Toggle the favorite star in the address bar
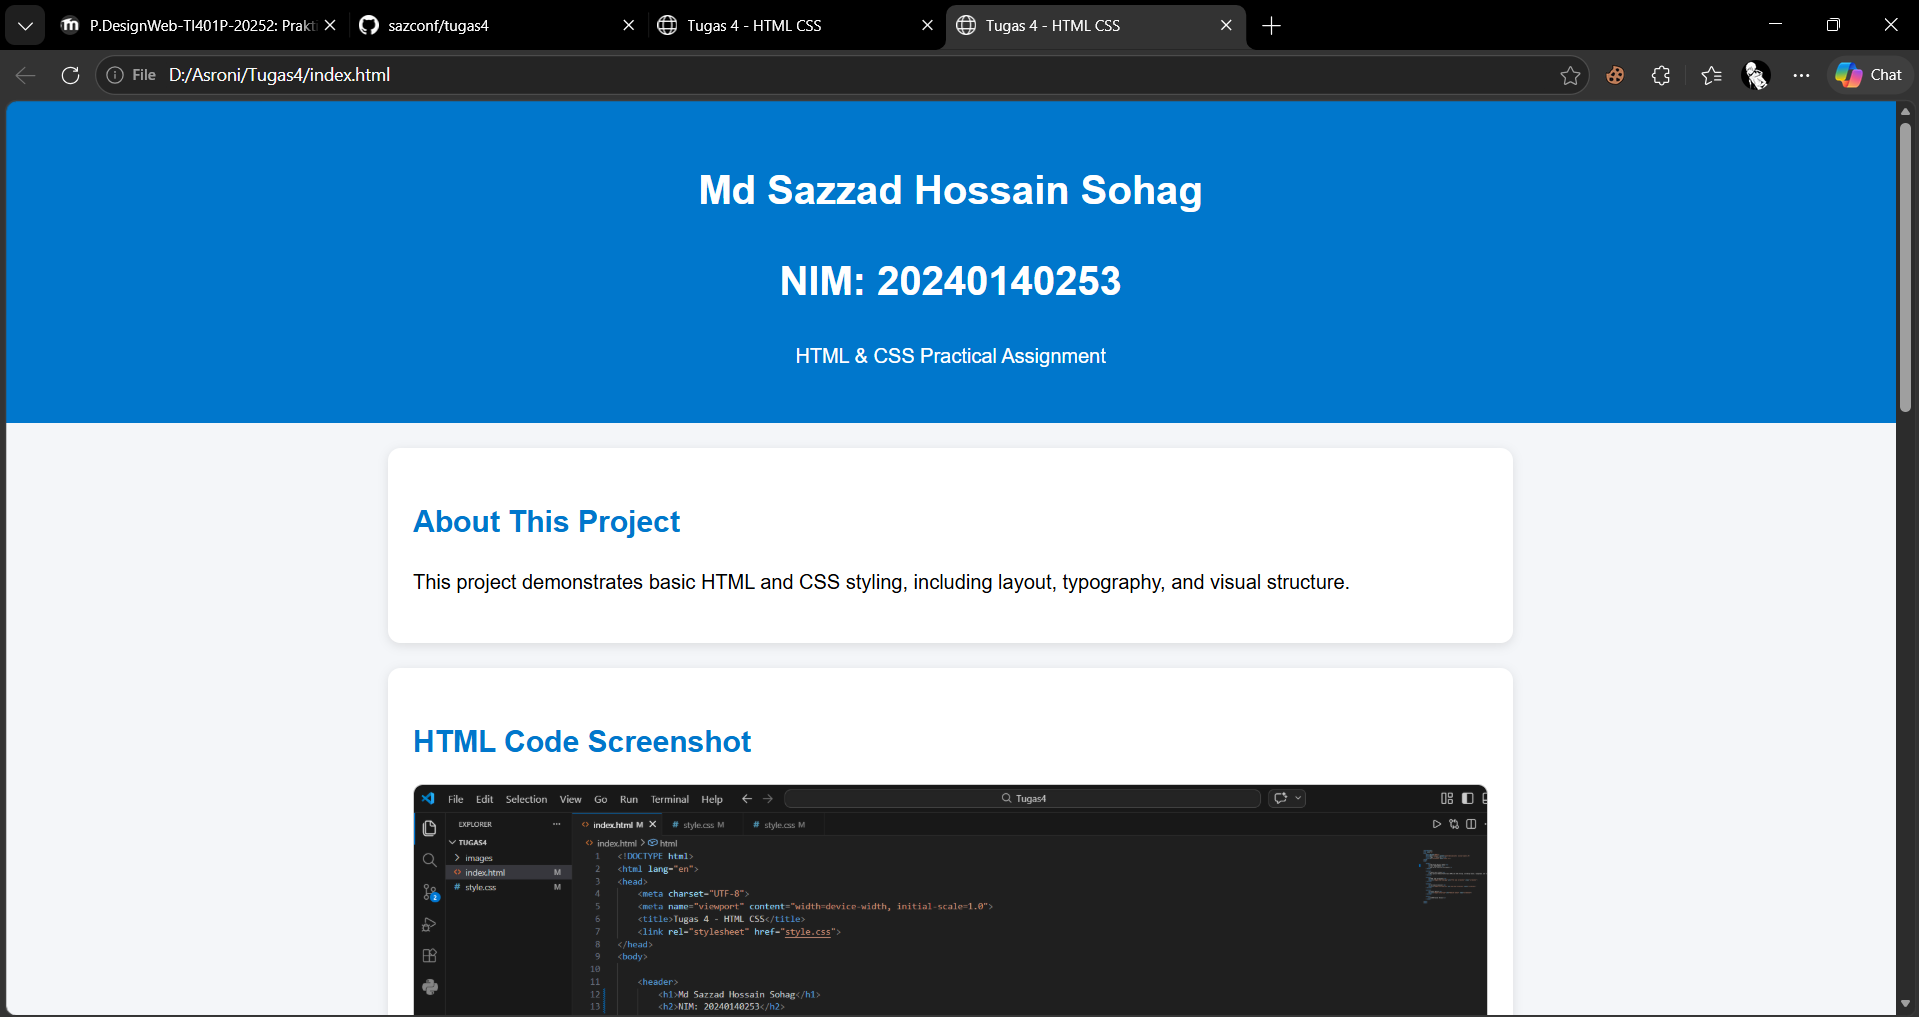 coord(1570,75)
